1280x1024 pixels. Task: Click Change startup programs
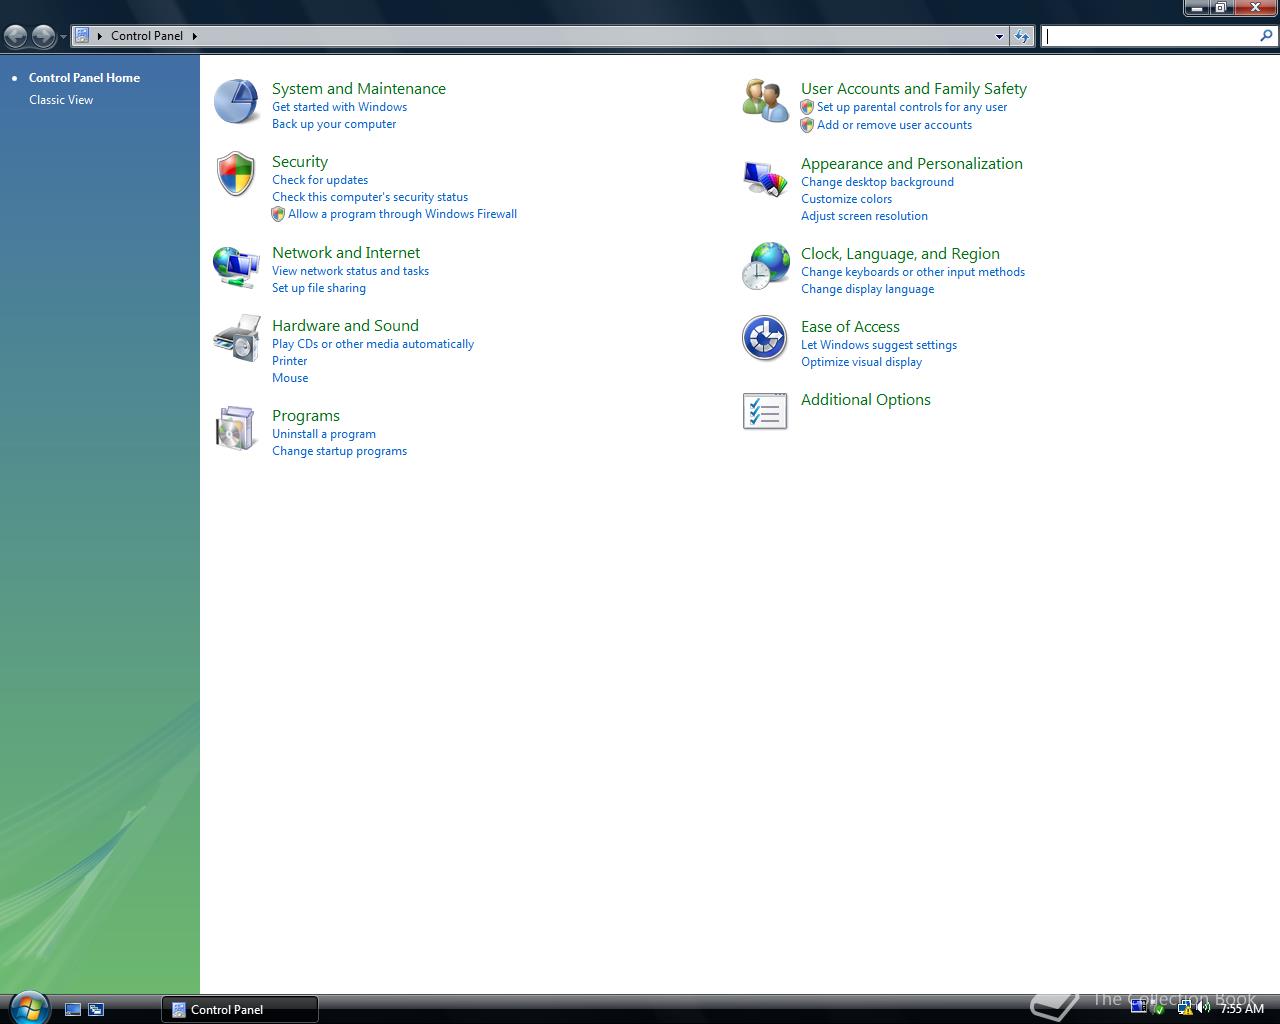339,451
